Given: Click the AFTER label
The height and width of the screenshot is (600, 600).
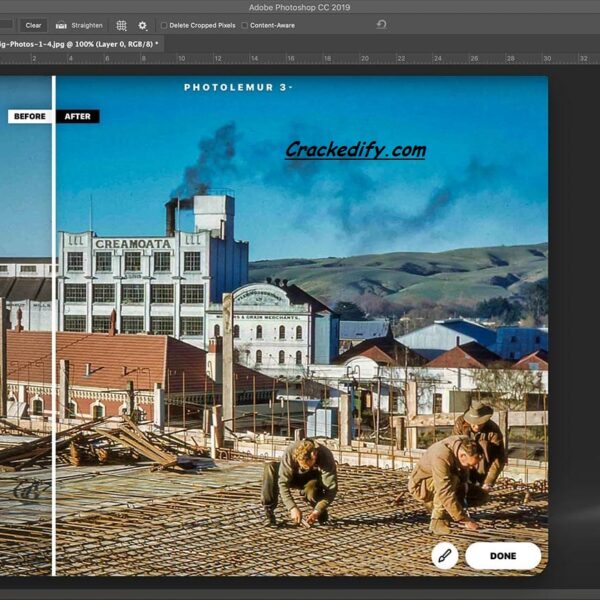Looking at the screenshot, I should (78, 116).
